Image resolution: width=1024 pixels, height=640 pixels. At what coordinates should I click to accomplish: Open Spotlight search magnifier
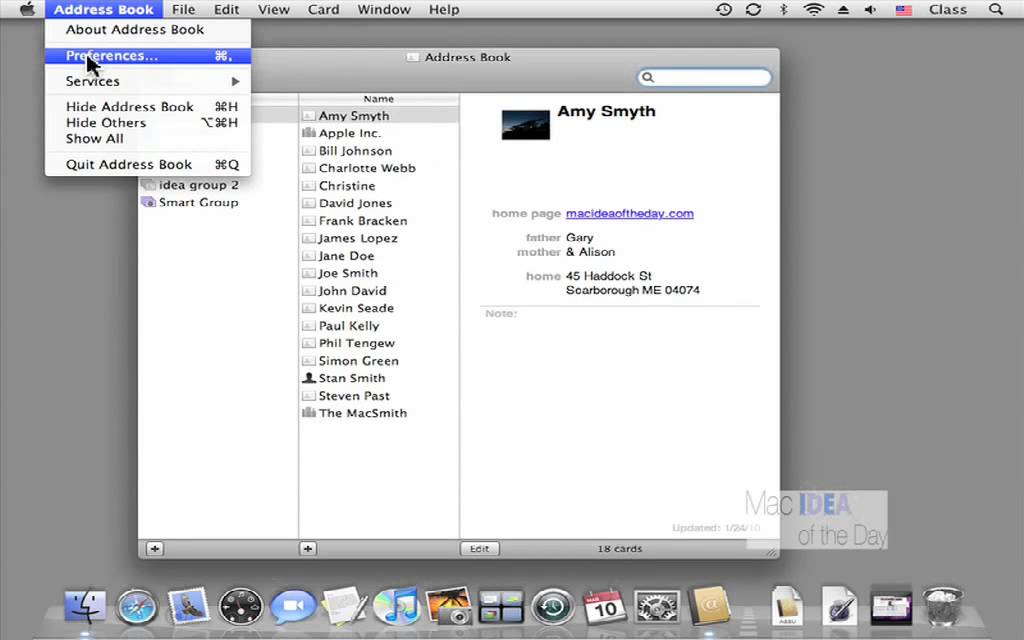(x=996, y=9)
